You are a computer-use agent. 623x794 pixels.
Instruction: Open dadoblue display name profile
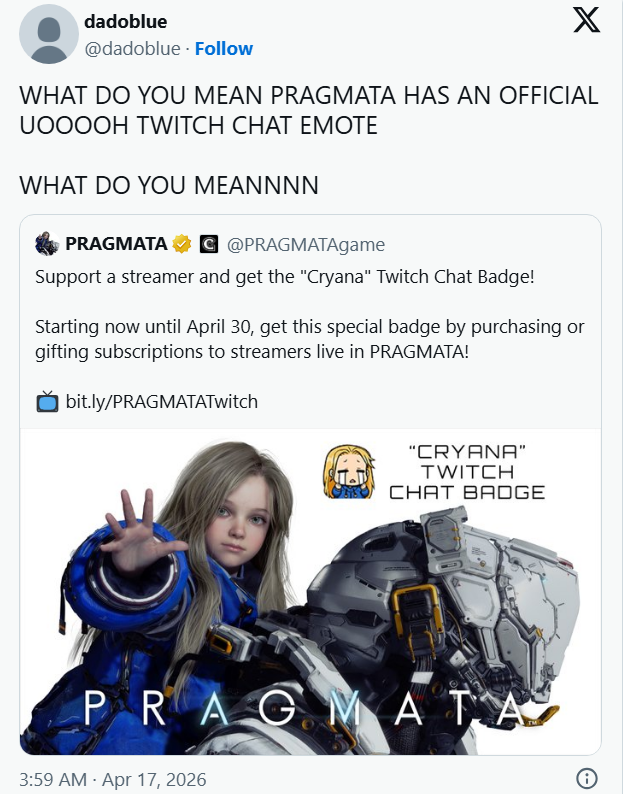click(x=126, y=22)
